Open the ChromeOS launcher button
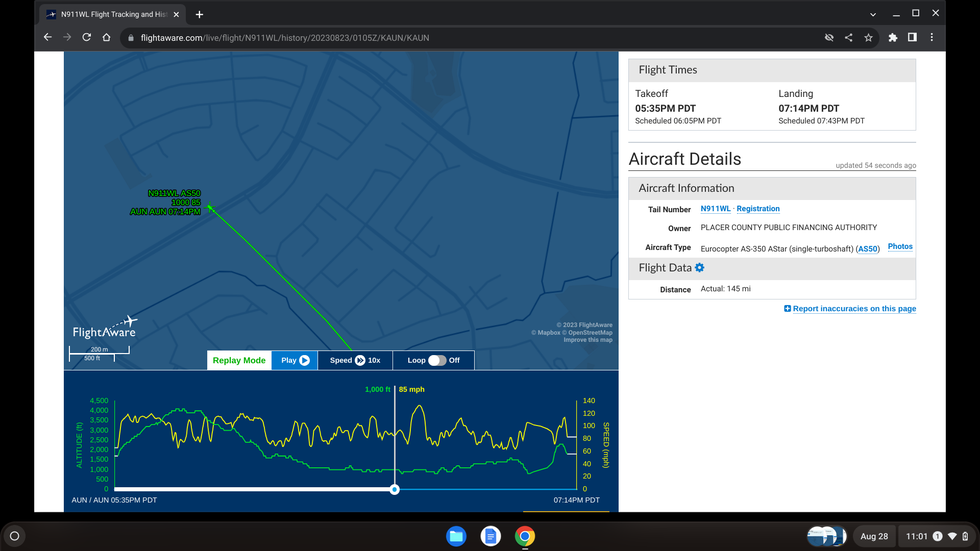Image resolution: width=980 pixels, height=551 pixels. [x=14, y=536]
